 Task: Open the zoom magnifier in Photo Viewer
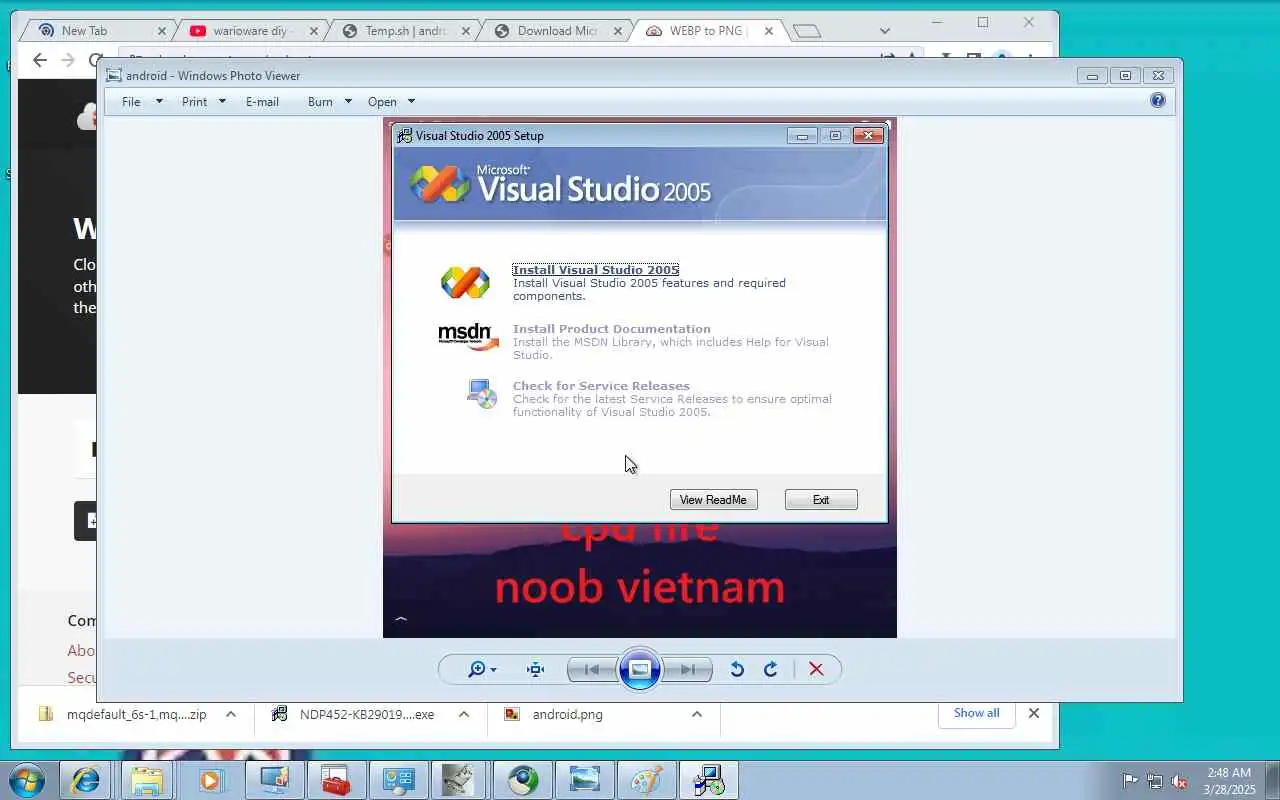[482, 669]
